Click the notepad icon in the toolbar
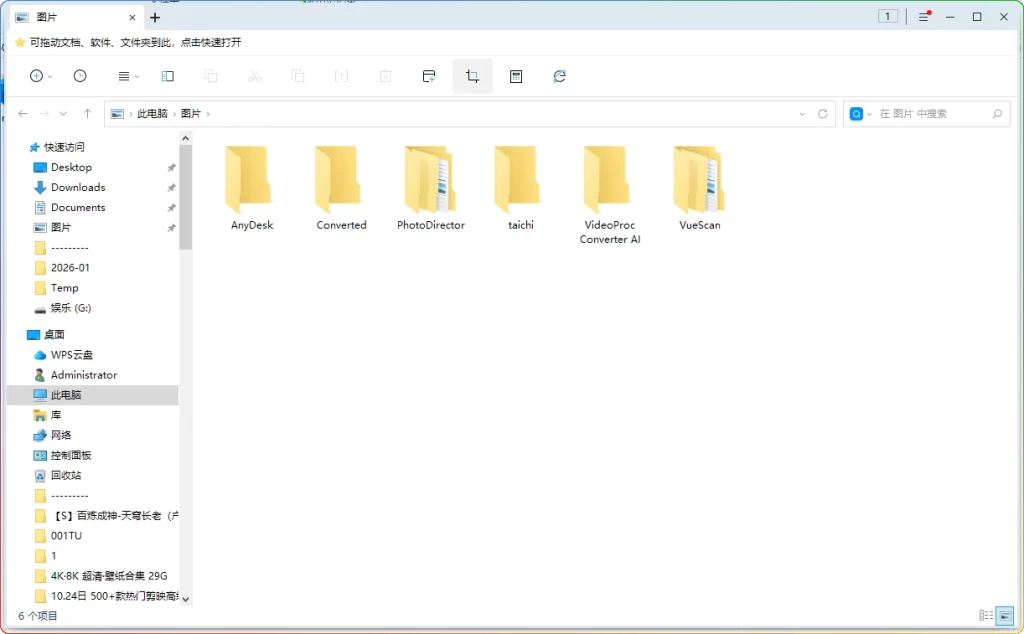This screenshot has height=634, width=1024. pyautogui.click(x=516, y=76)
